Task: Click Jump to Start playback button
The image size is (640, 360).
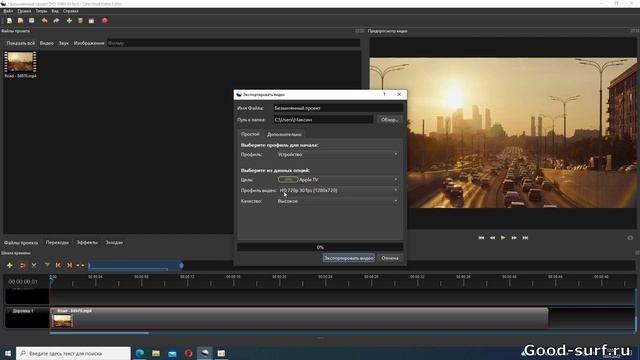Action: (x=481, y=238)
